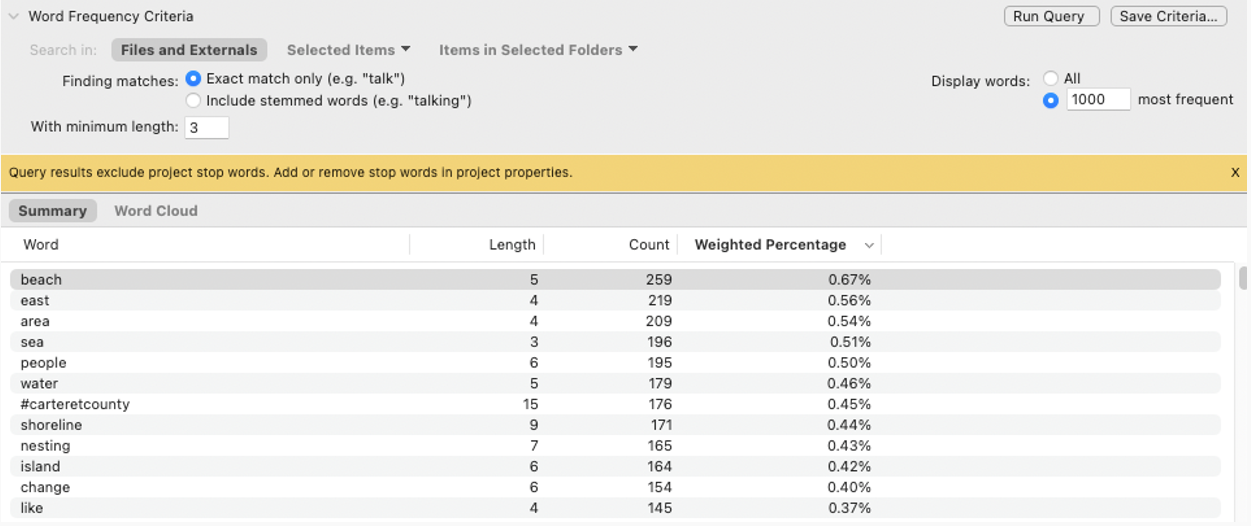Click the 1000 most frequent field
The width and height of the screenshot is (1251, 526).
[1098, 100]
